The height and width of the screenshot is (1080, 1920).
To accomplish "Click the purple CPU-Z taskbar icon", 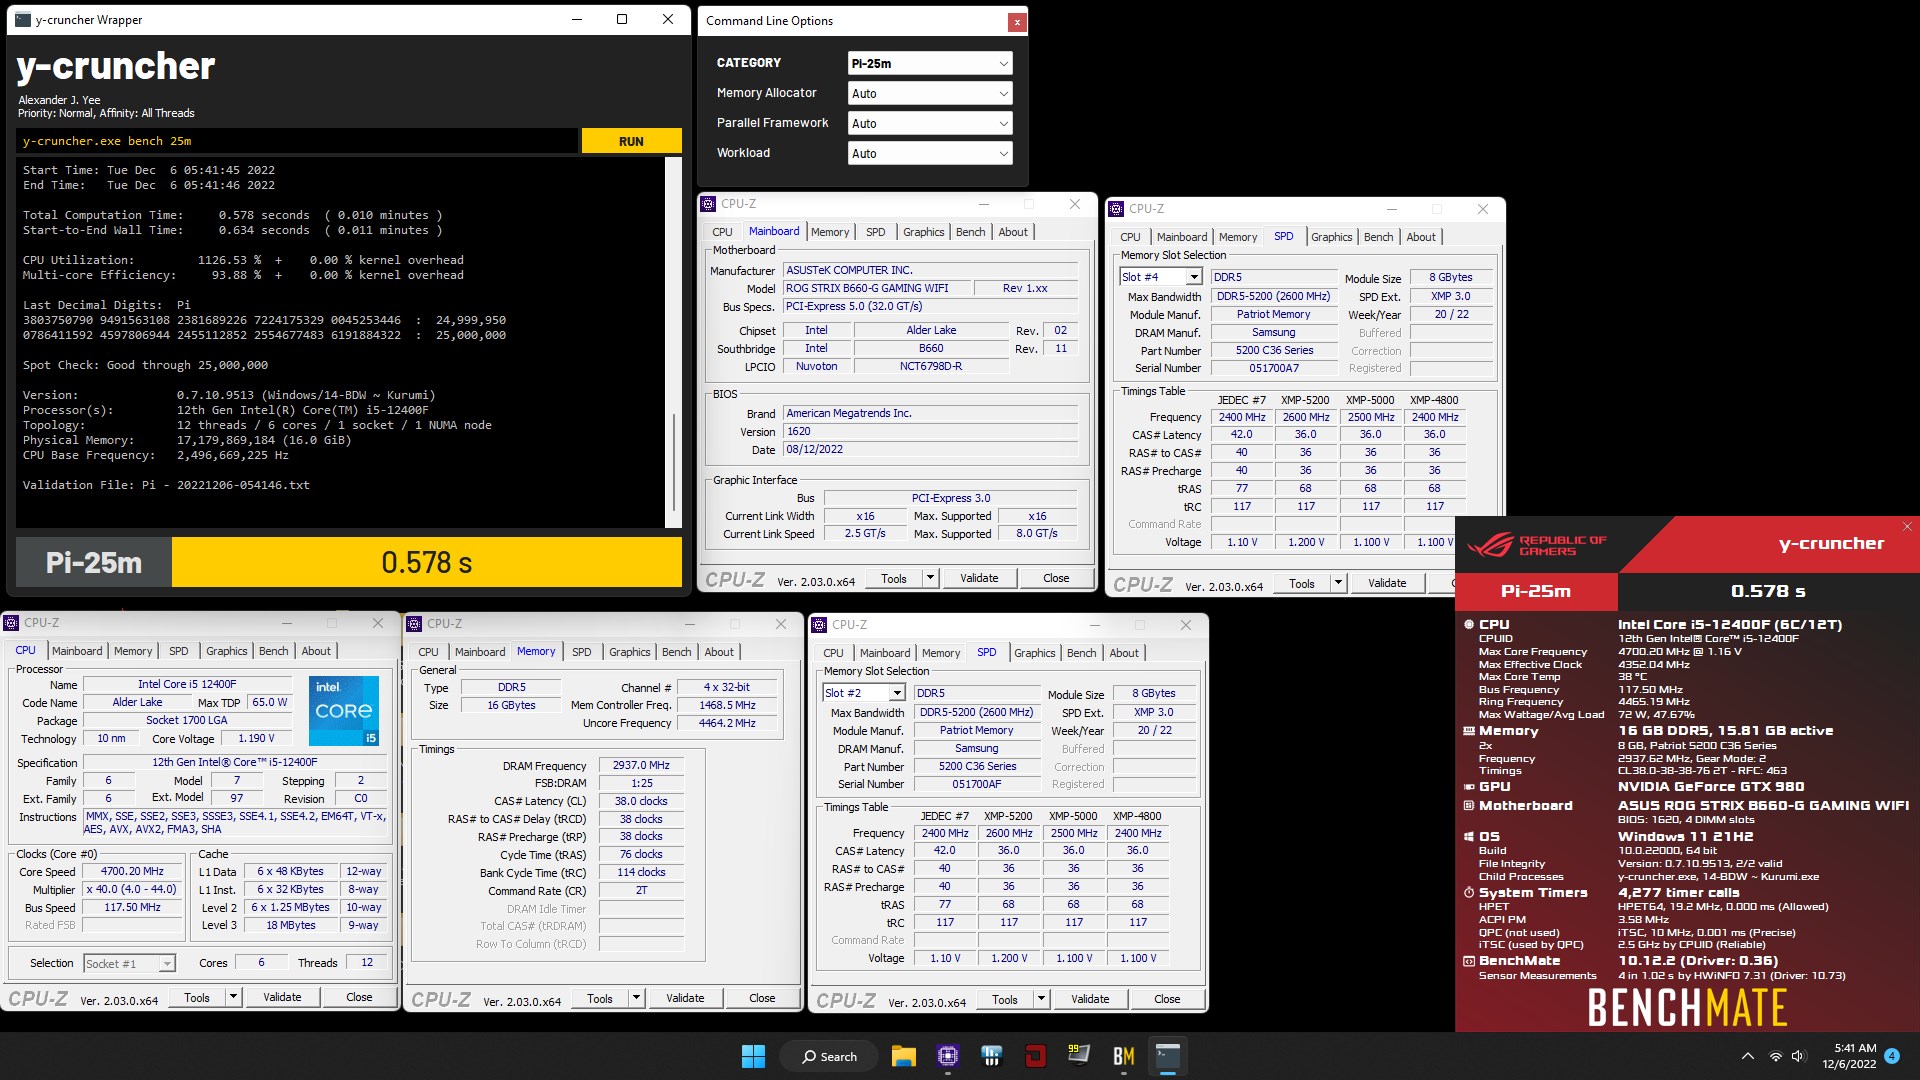I will 948,1056.
